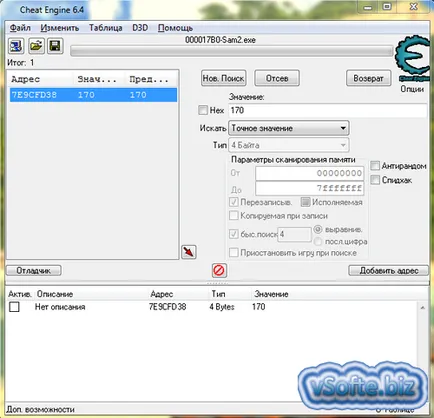Click the Адрес column header in results
Image resolution: width=434 pixels, height=418 pixels.
[26, 79]
